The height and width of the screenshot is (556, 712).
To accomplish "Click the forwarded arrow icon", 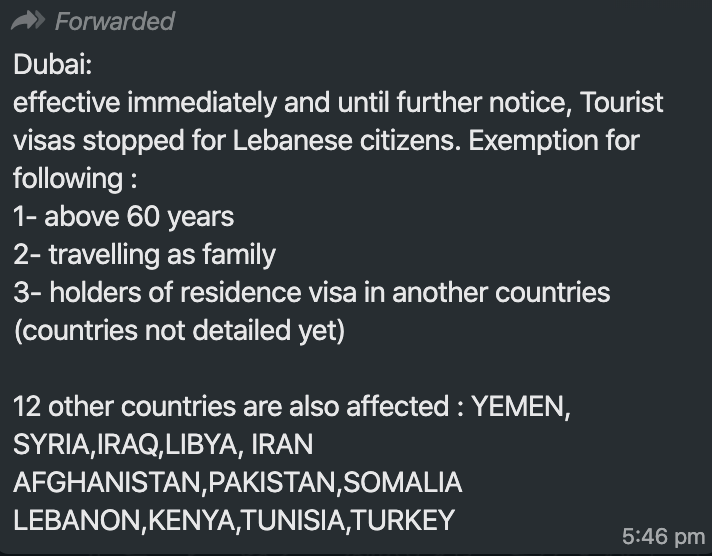I will coord(28,21).
